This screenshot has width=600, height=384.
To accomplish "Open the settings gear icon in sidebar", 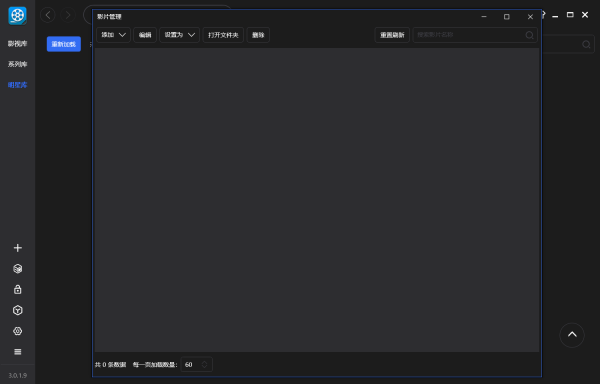I will click(18, 331).
